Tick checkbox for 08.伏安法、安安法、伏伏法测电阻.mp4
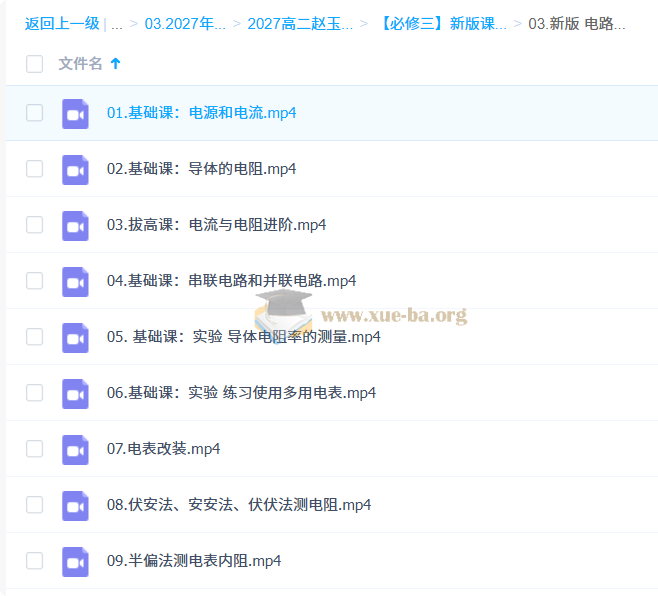Screen dimensions: 658x596 (34, 505)
